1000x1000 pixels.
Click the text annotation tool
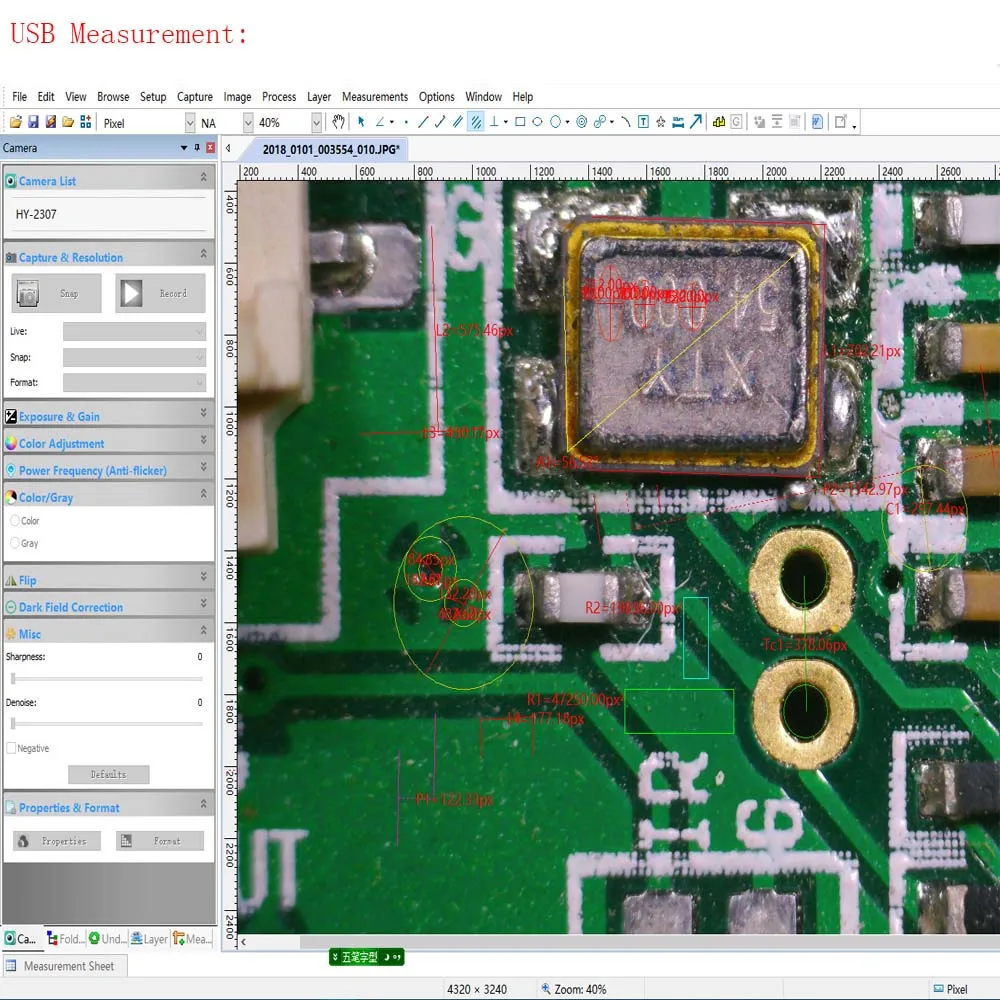pos(643,123)
